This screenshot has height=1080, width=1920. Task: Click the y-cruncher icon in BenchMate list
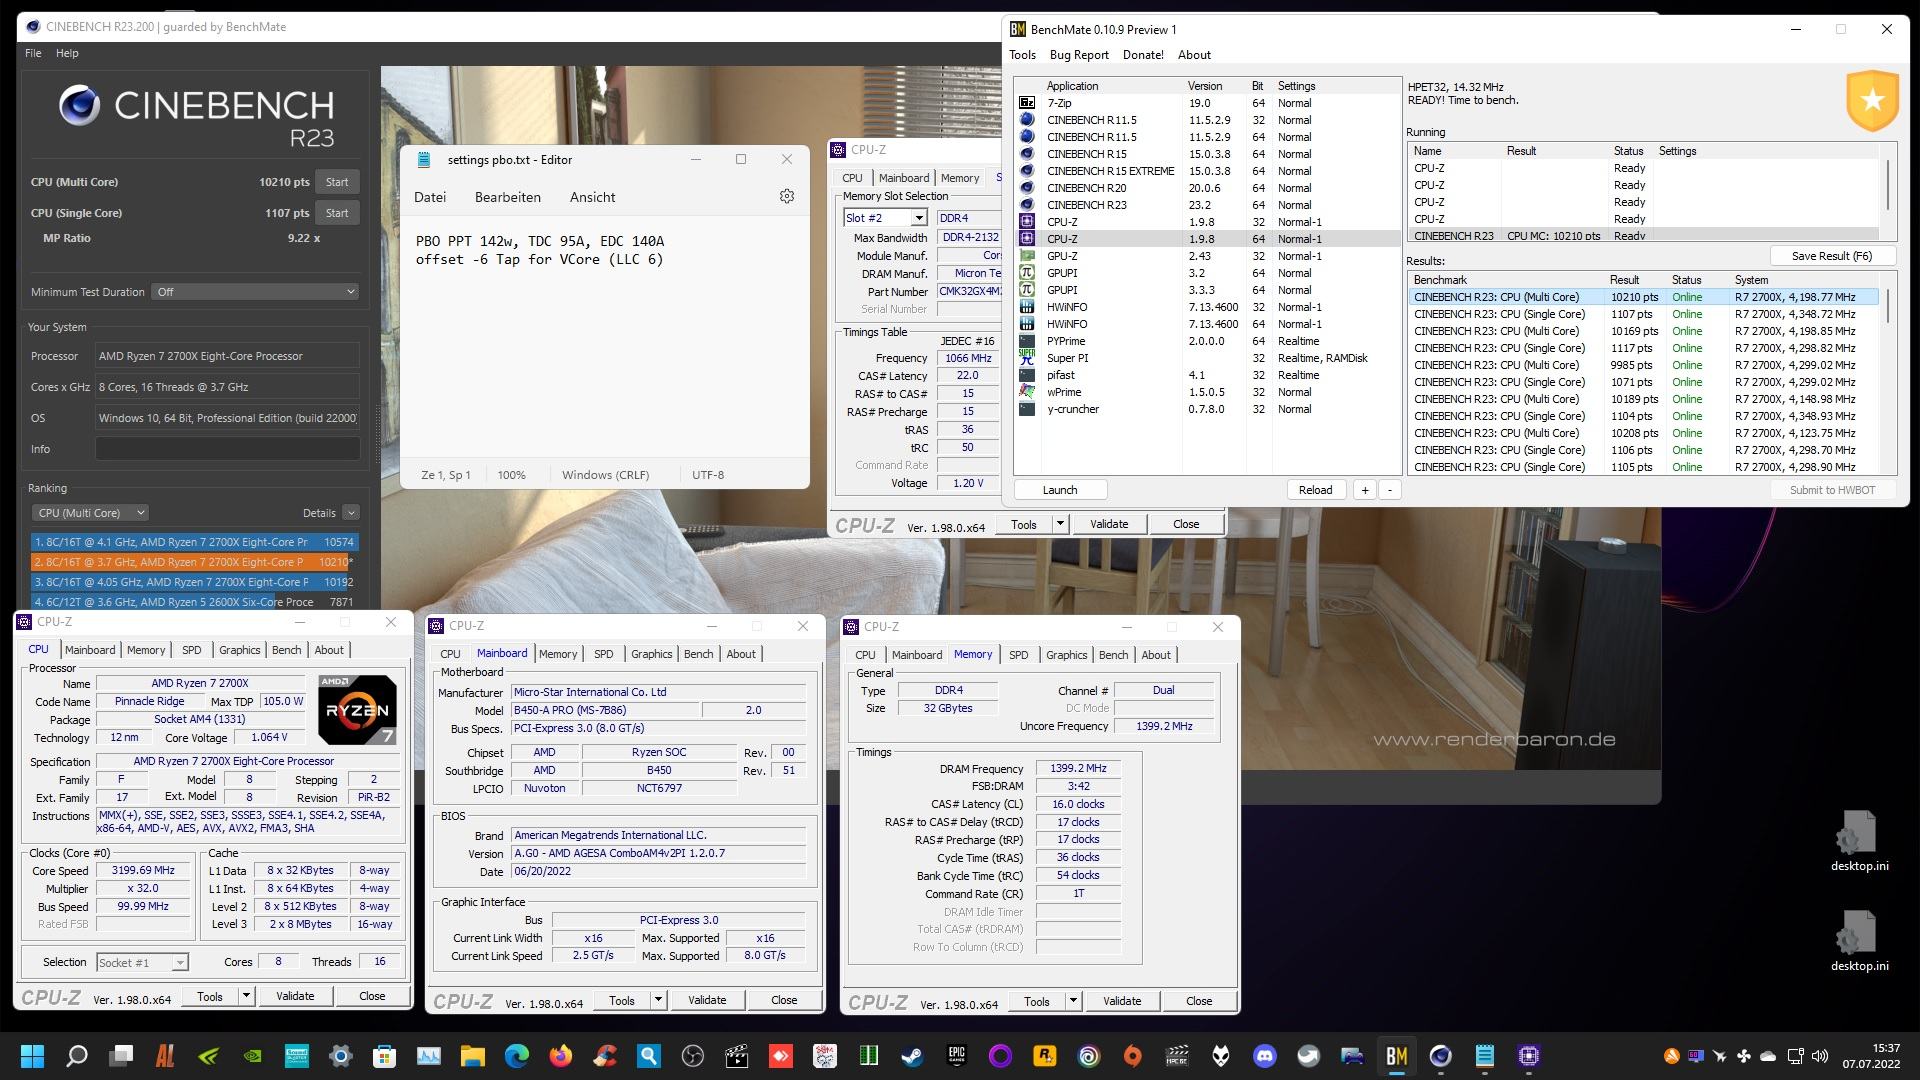(x=1026, y=409)
